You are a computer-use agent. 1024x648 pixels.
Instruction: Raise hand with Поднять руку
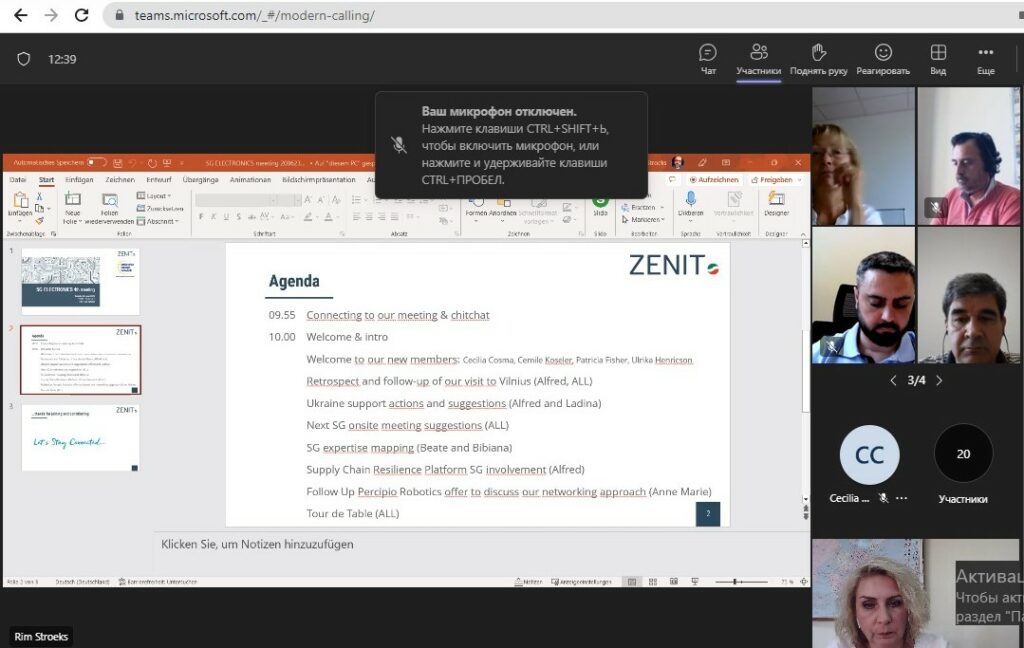coord(818,58)
